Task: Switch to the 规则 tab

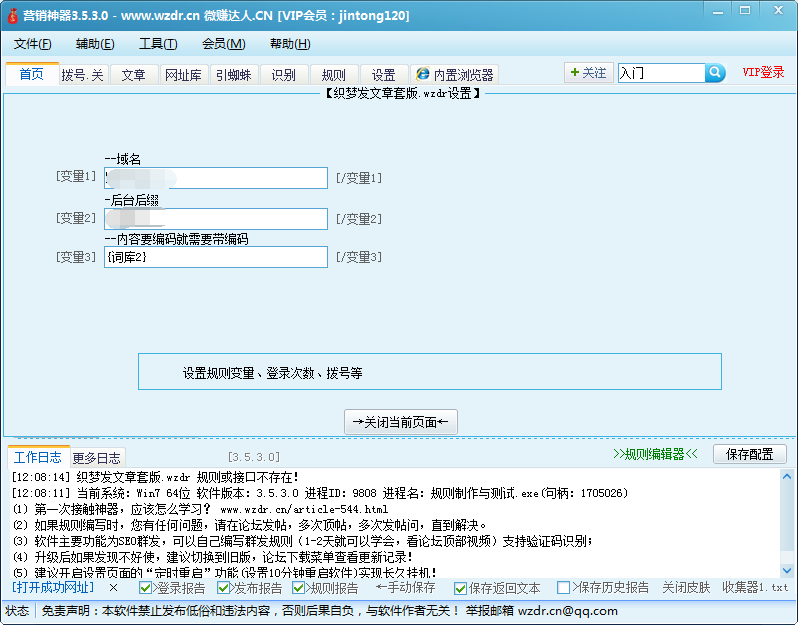Action: (x=334, y=75)
